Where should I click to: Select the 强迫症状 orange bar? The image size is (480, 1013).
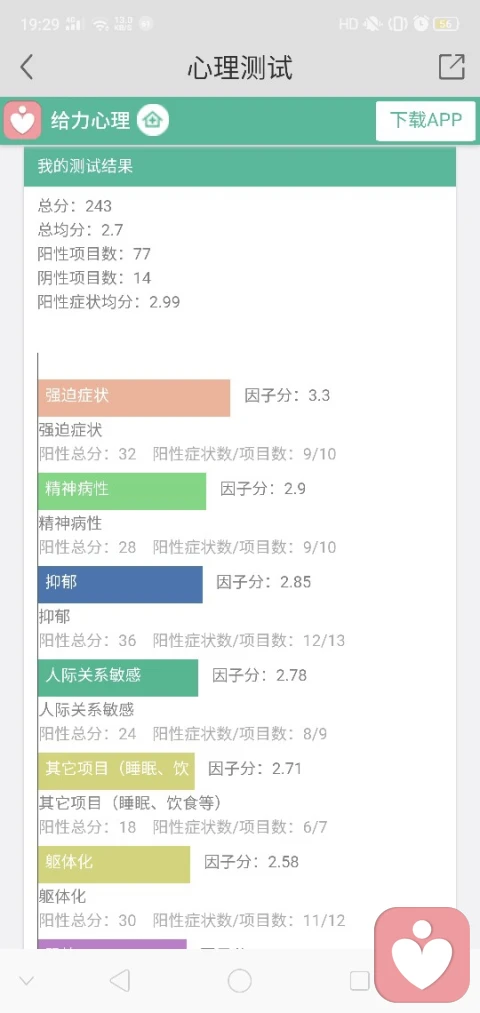click(134, 397)
